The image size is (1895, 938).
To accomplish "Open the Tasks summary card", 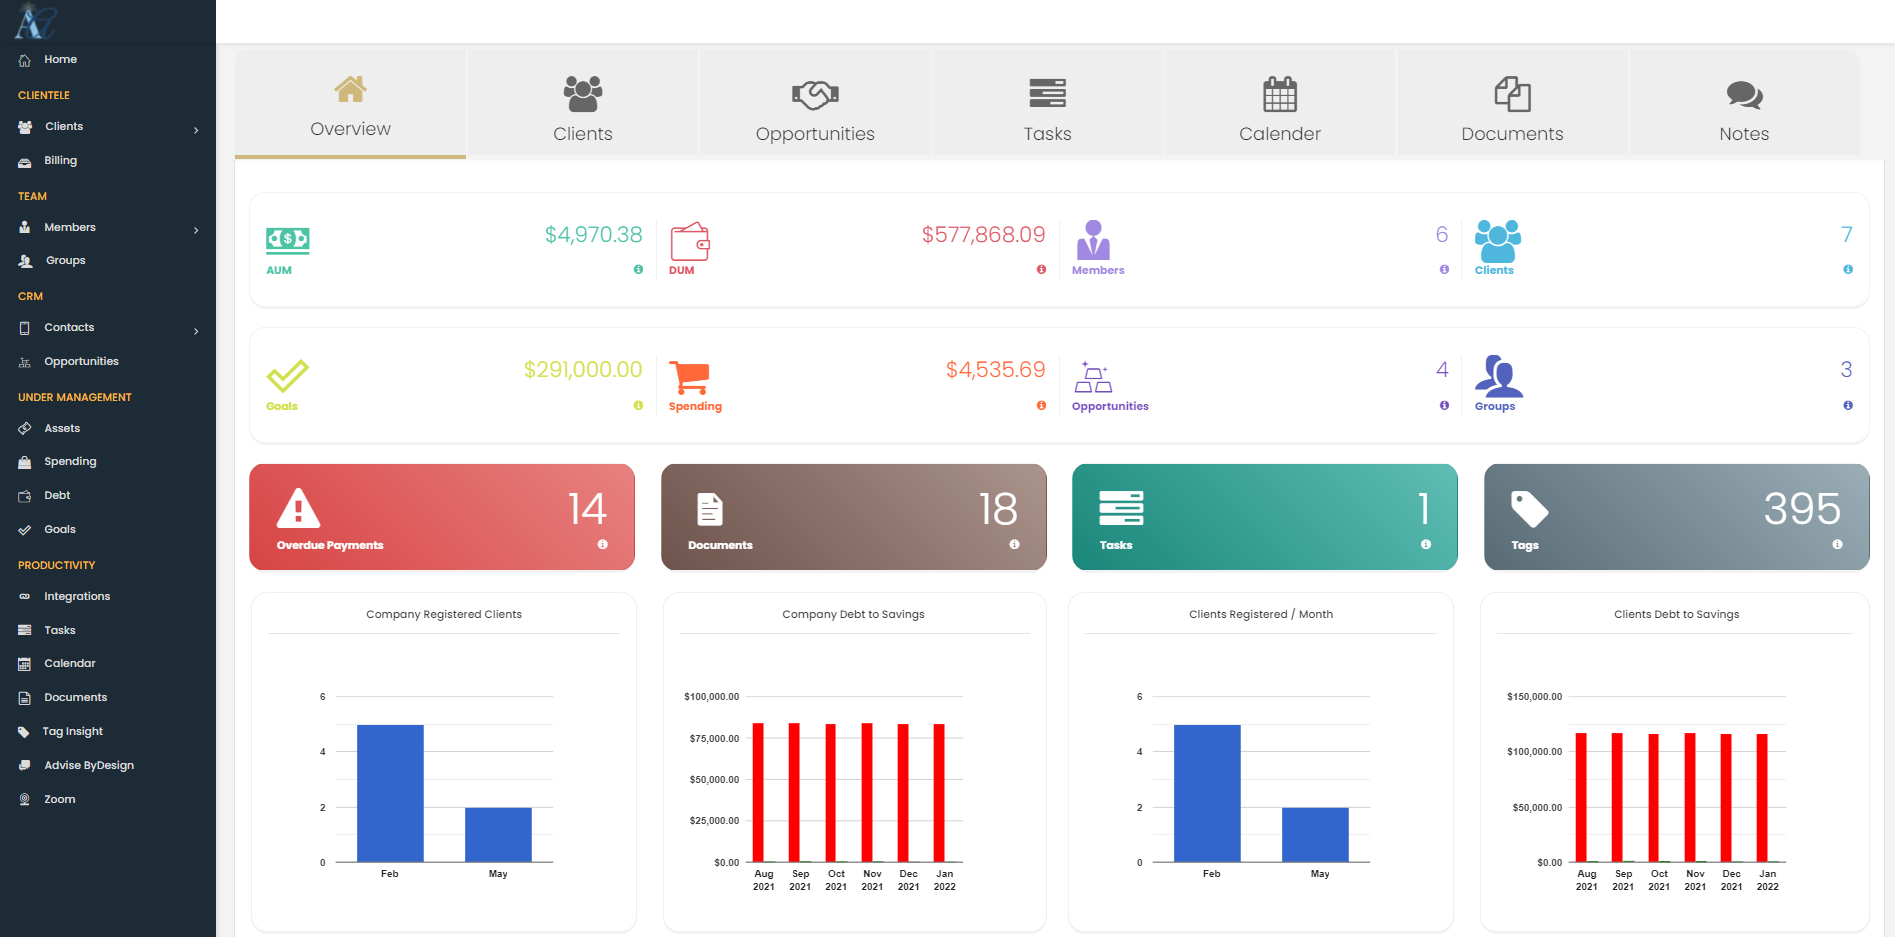I will tap(1265, 517).
